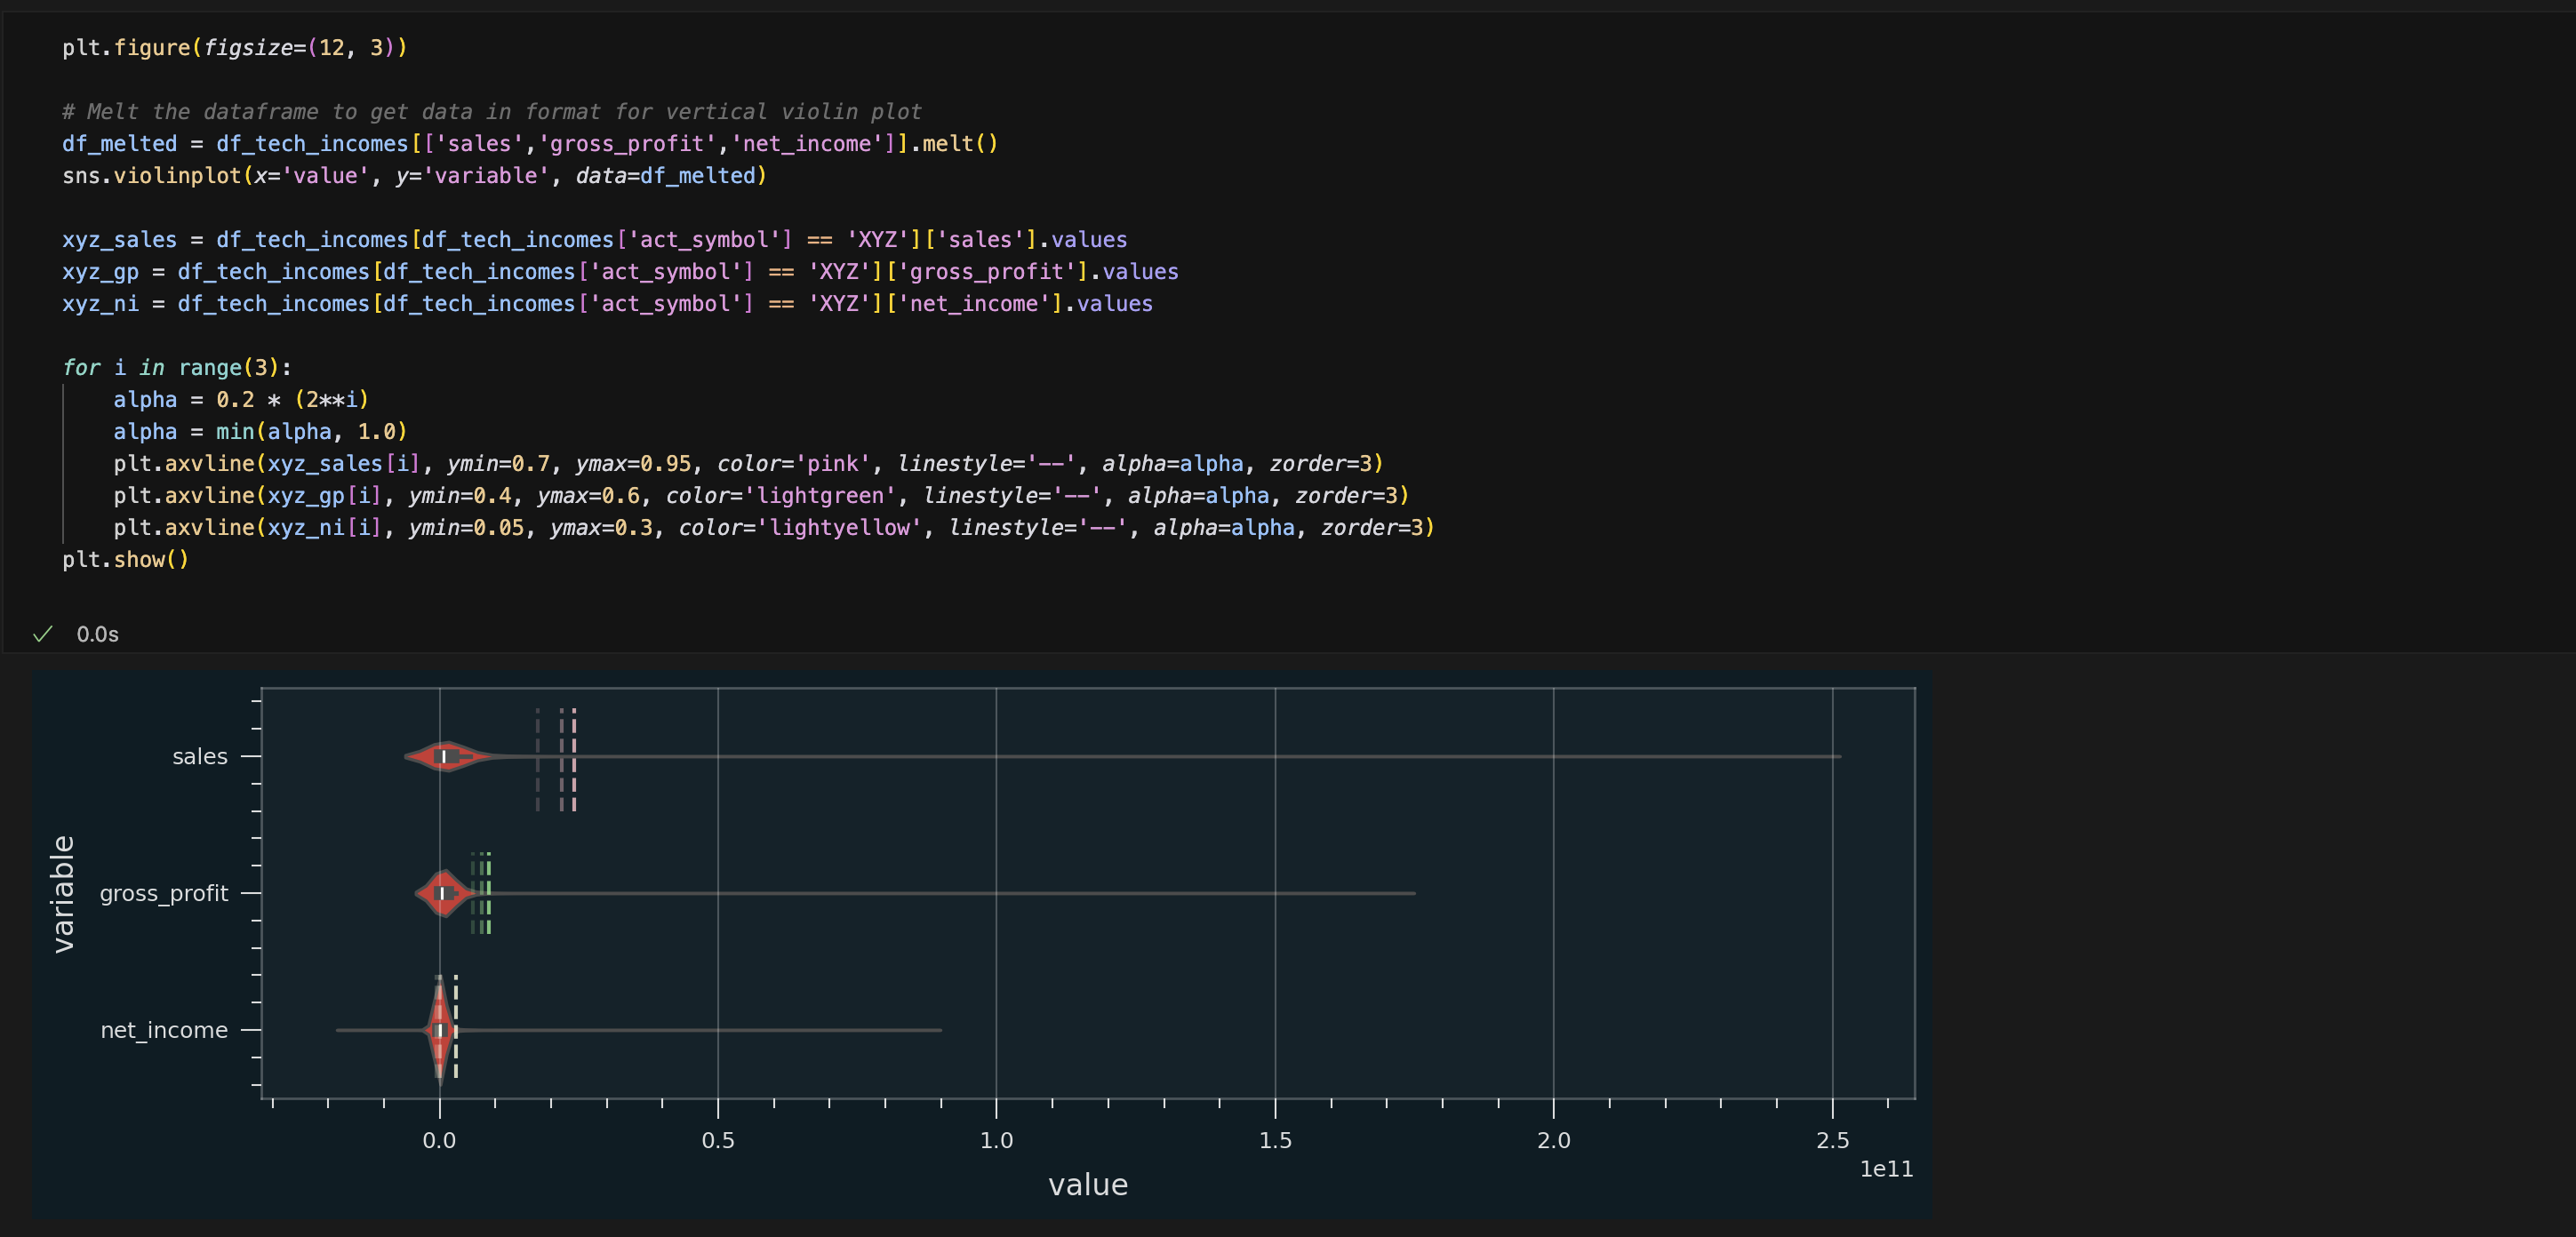
Task: Click the 1e11 axis offset text
Action: point(1885,1169)
